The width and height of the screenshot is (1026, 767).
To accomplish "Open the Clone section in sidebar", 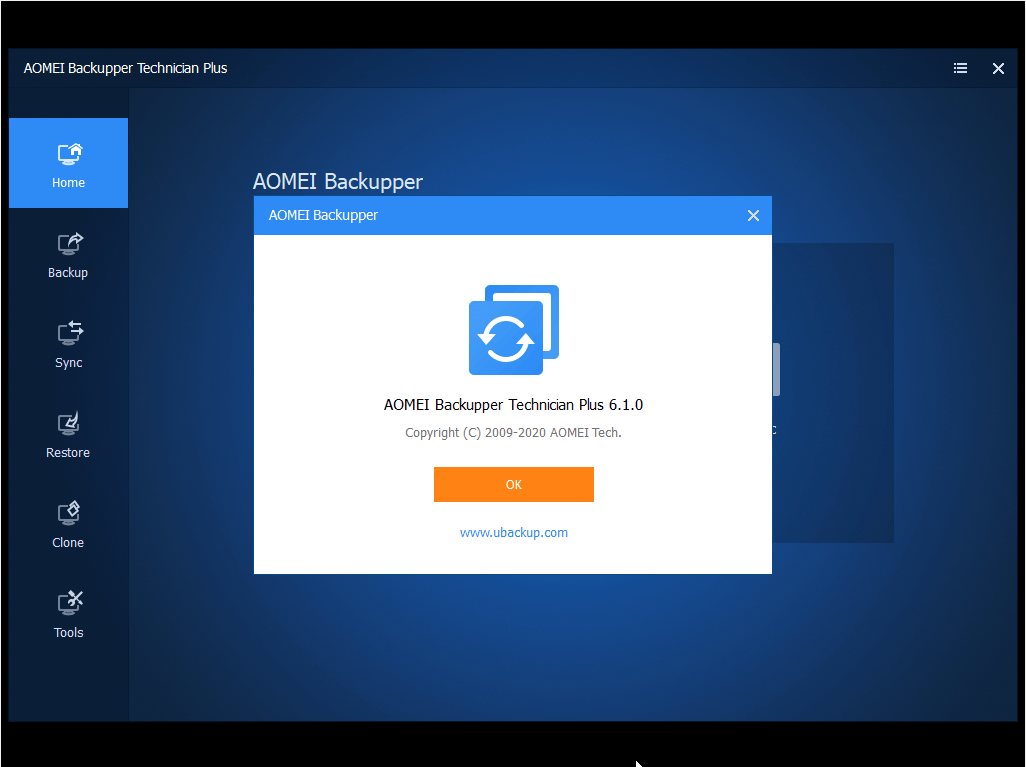I will pos(68,526).
